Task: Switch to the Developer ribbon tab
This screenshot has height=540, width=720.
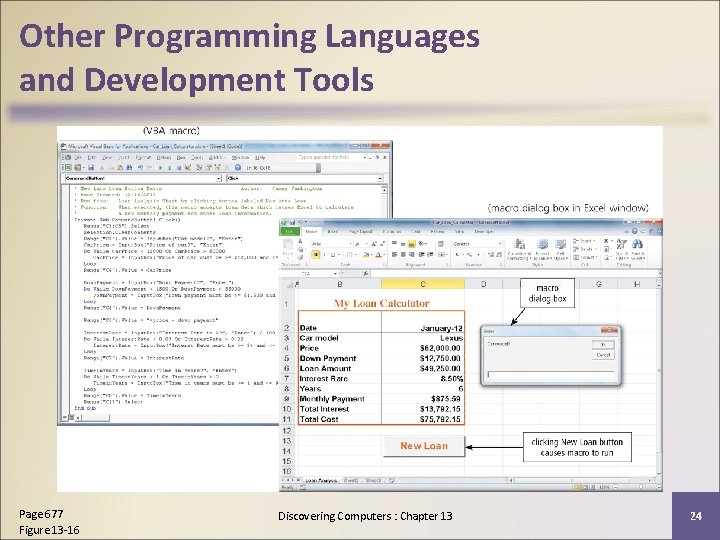Action: coord(484,231)
